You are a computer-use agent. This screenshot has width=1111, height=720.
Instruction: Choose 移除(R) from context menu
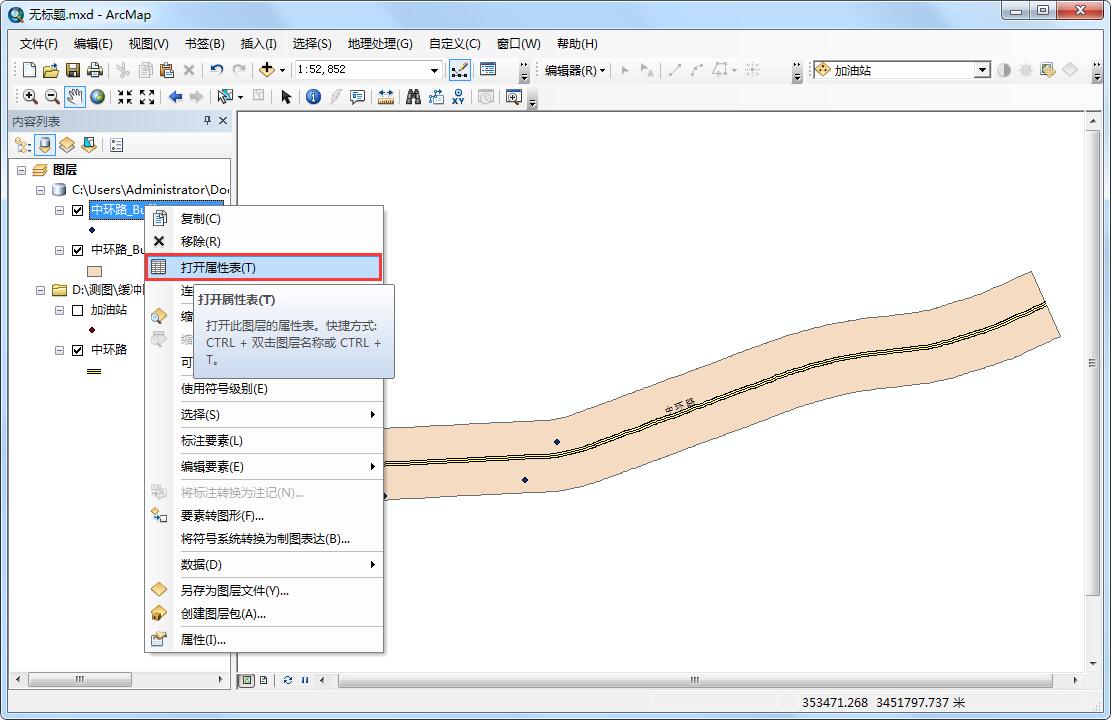coord(264,242)
